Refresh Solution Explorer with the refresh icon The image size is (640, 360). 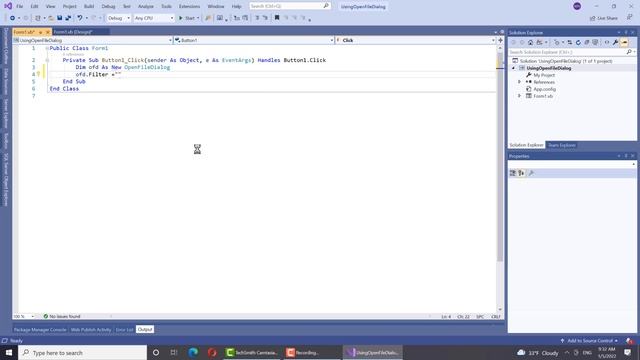578,42
